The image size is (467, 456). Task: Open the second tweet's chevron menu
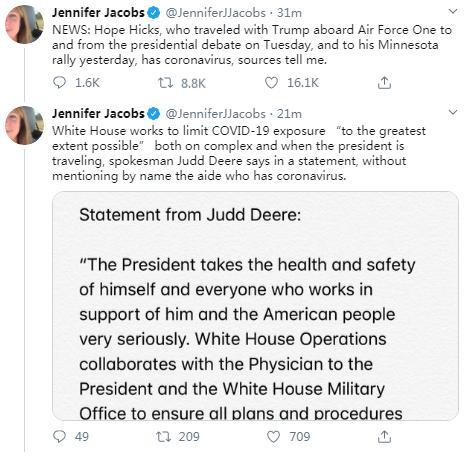453,112
